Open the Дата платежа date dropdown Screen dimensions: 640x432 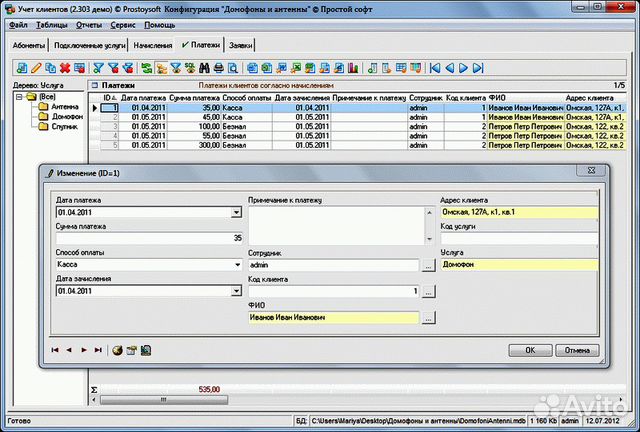pos(236,212)
